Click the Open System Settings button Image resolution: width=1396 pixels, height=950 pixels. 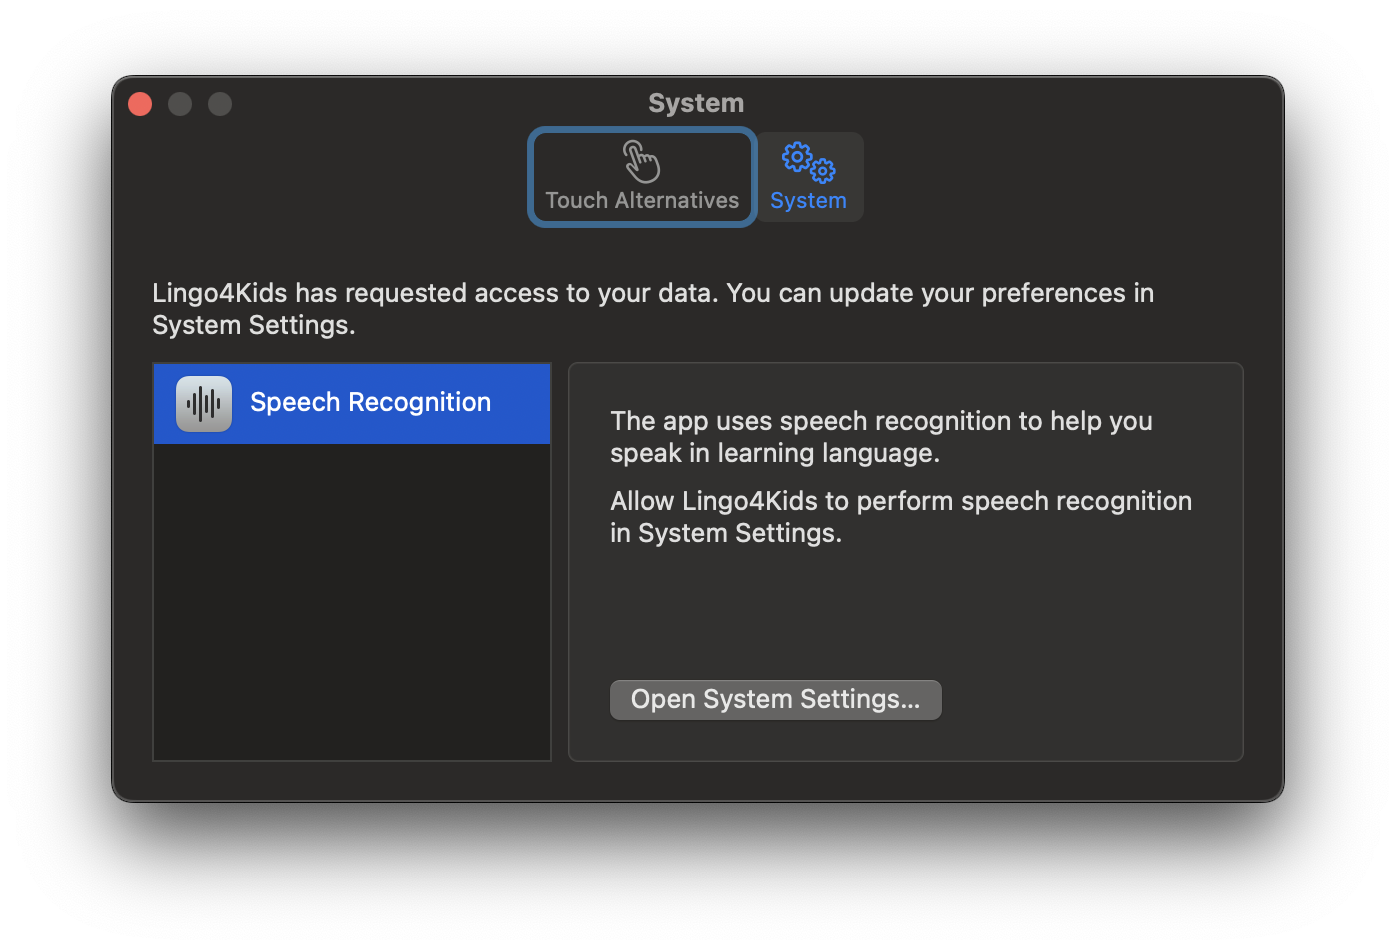tap(776, 700)
